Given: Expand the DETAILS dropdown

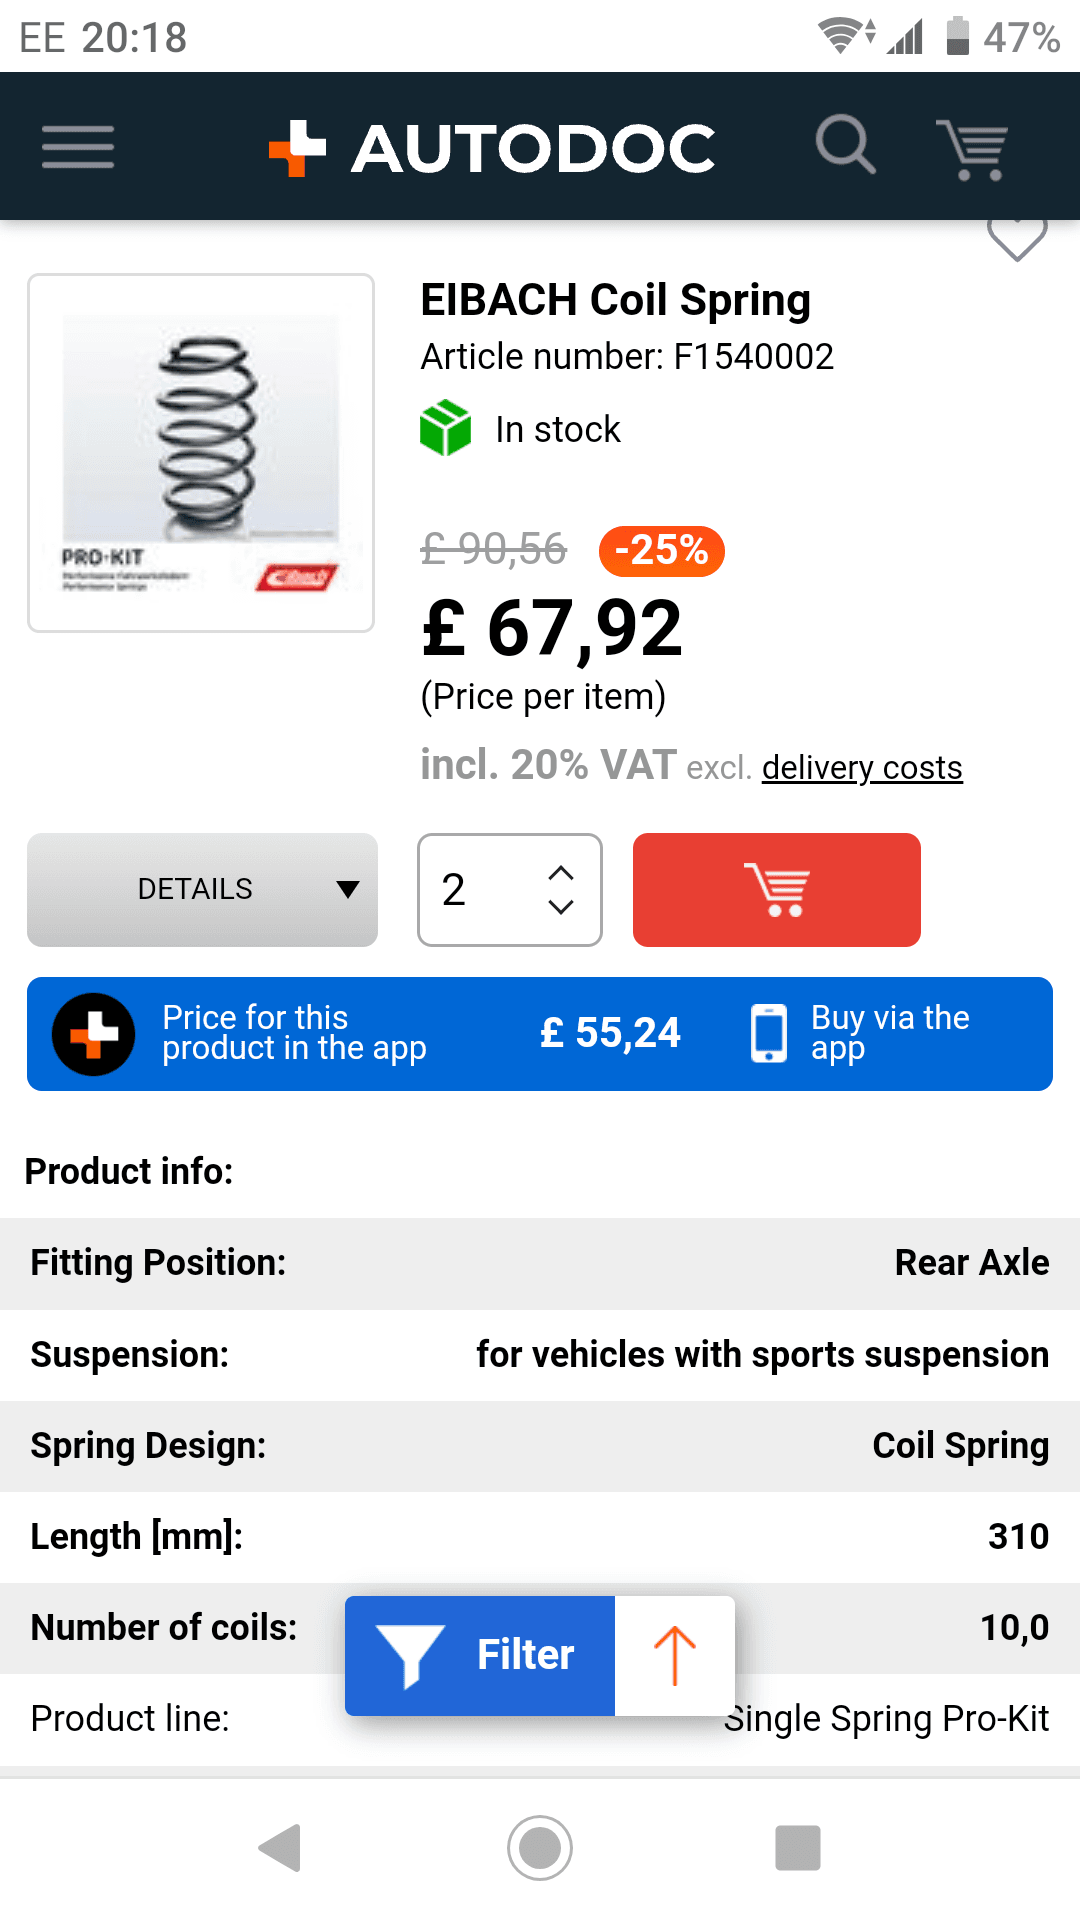Looking at the screenshot, I should 202,890.
